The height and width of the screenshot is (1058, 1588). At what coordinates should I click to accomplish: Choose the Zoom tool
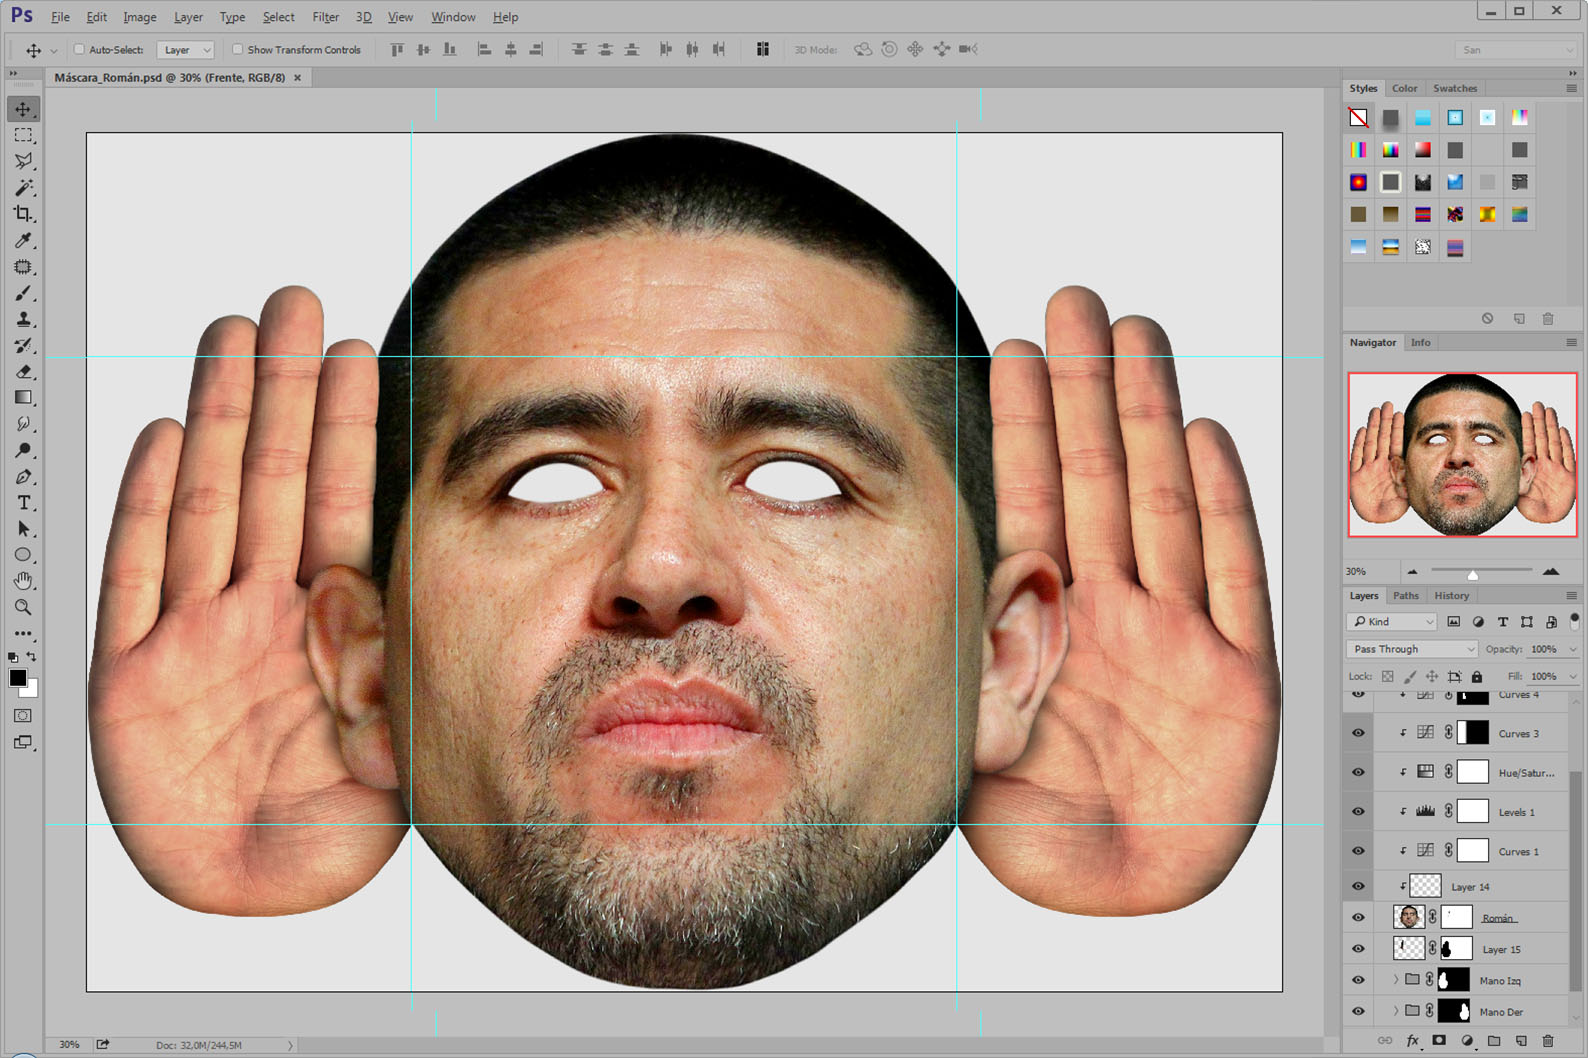point(23,607)
